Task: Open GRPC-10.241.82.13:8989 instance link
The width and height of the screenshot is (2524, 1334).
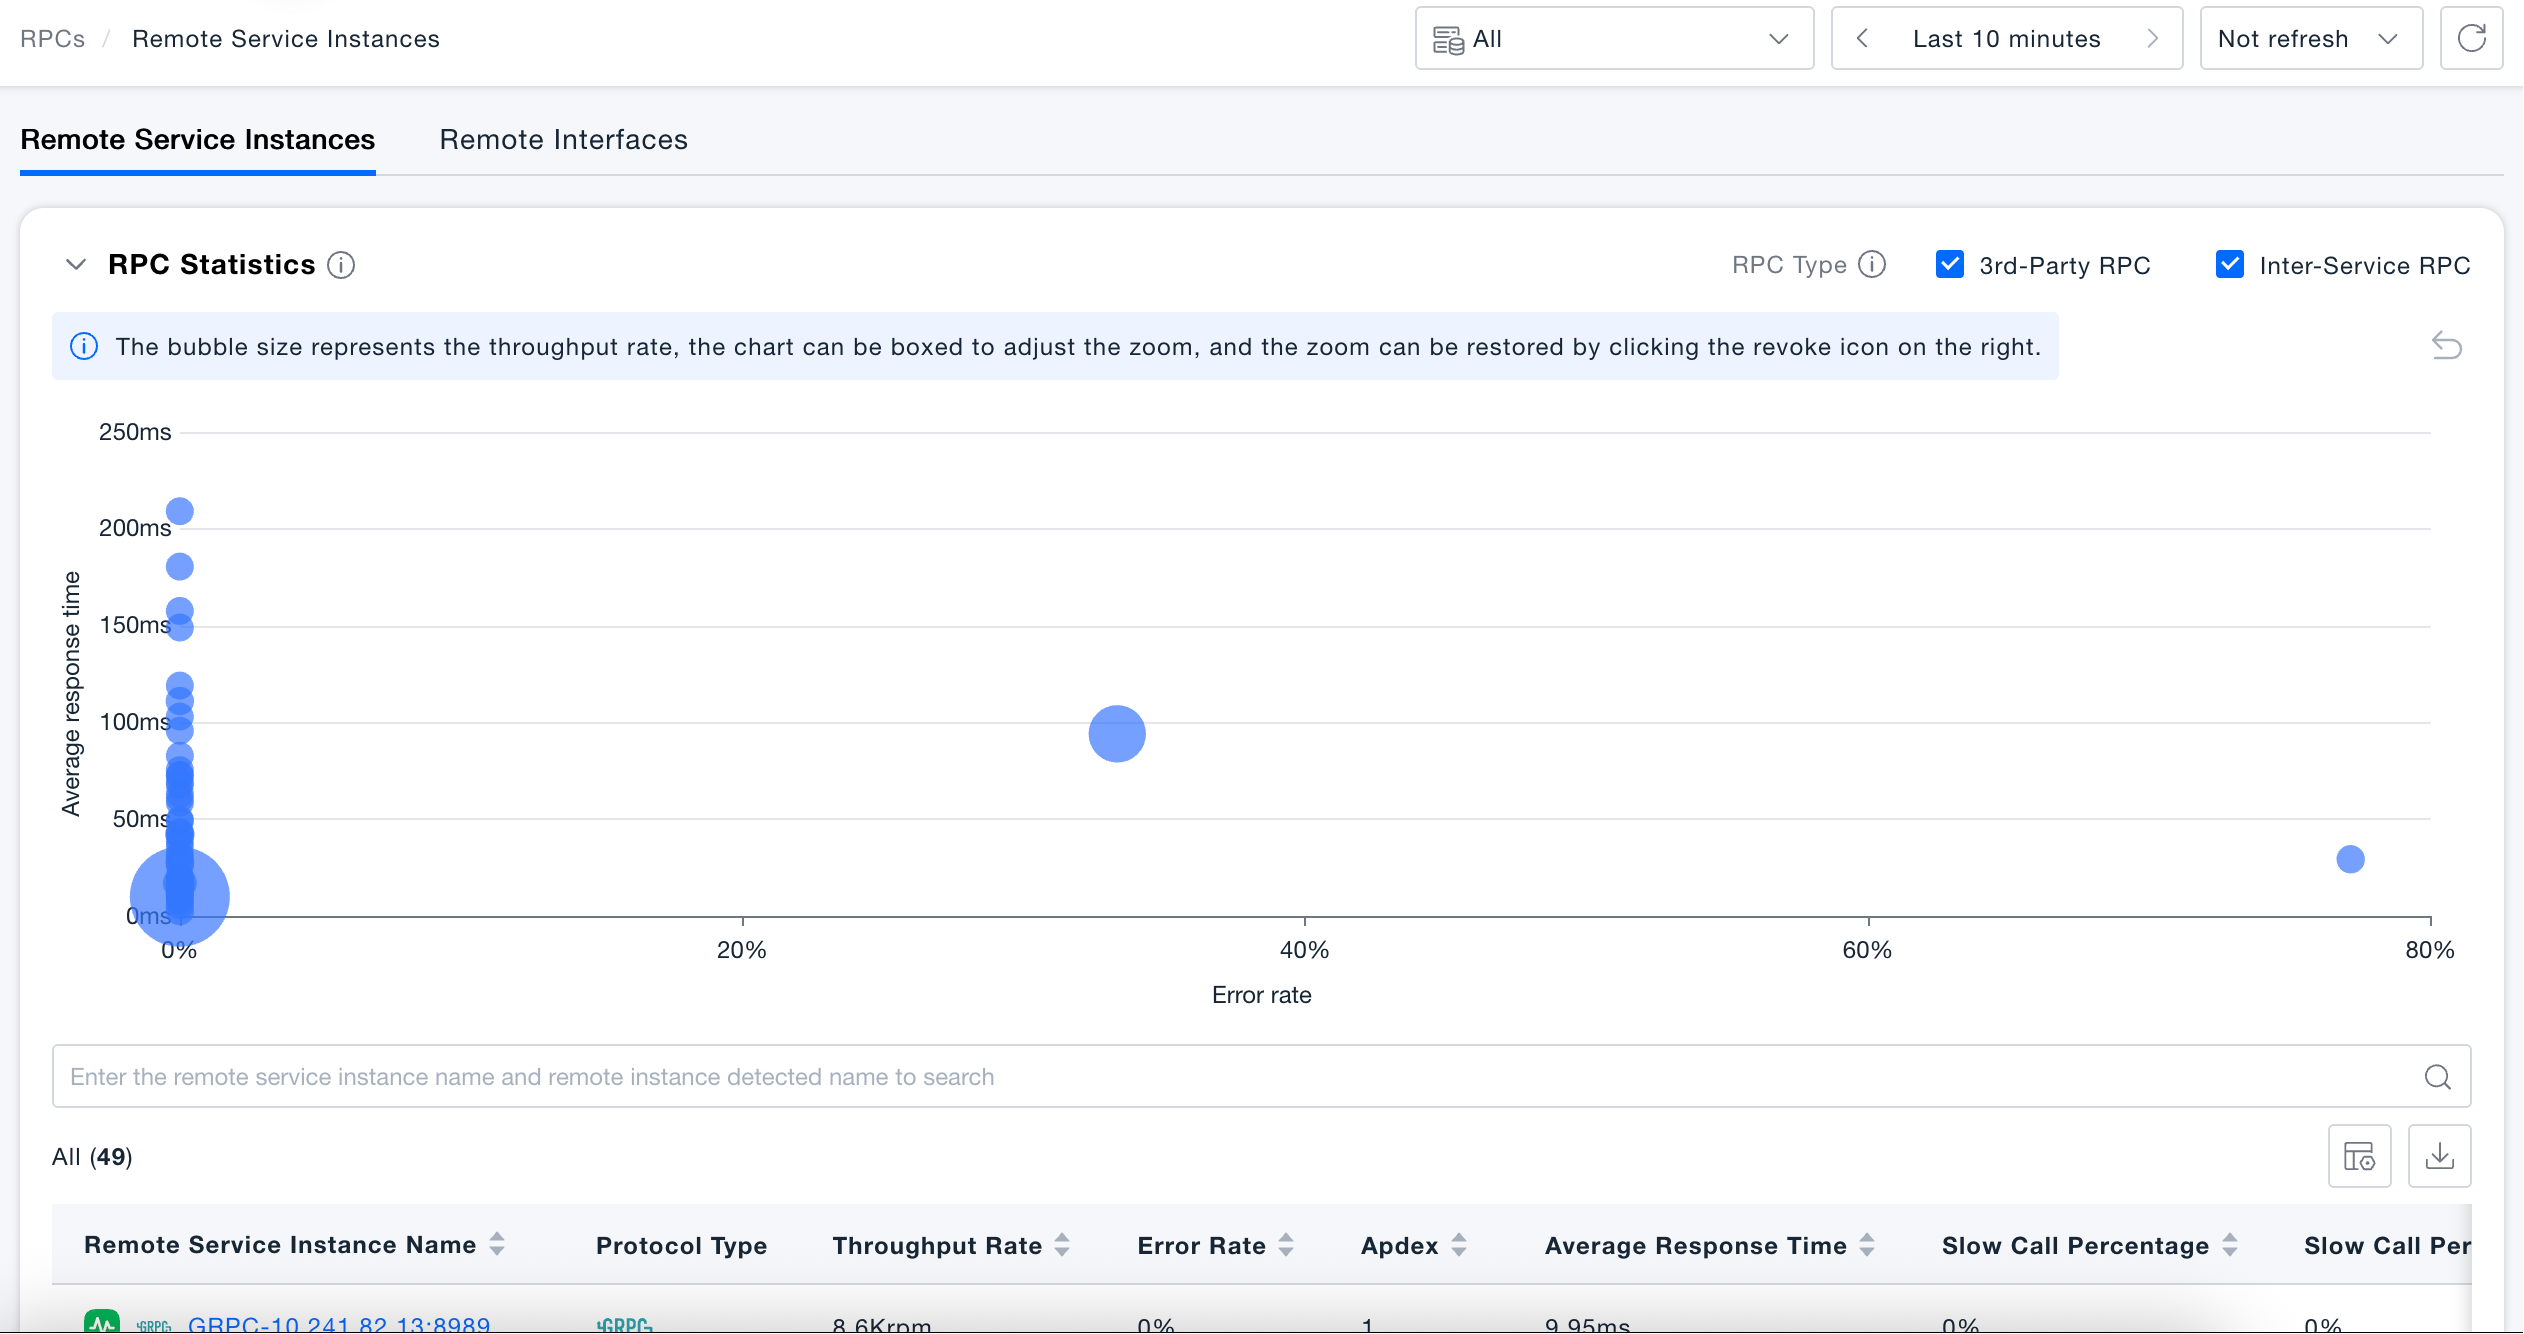Action: pos(339,1324)
